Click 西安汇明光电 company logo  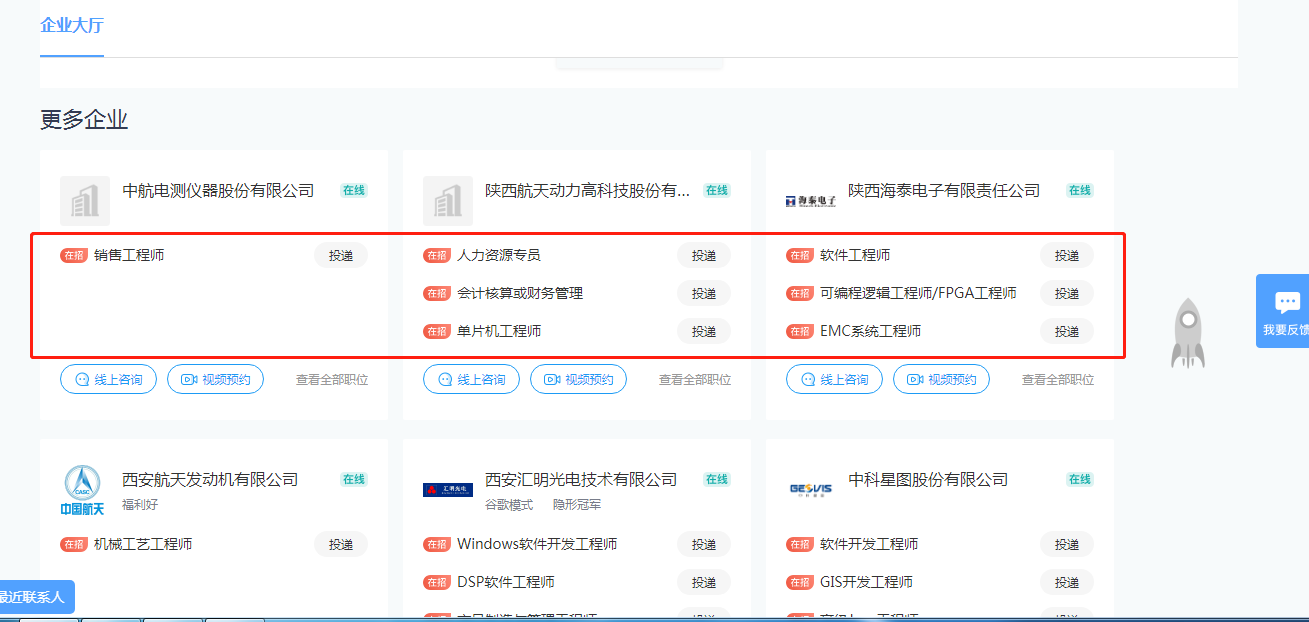pos(447,490)
